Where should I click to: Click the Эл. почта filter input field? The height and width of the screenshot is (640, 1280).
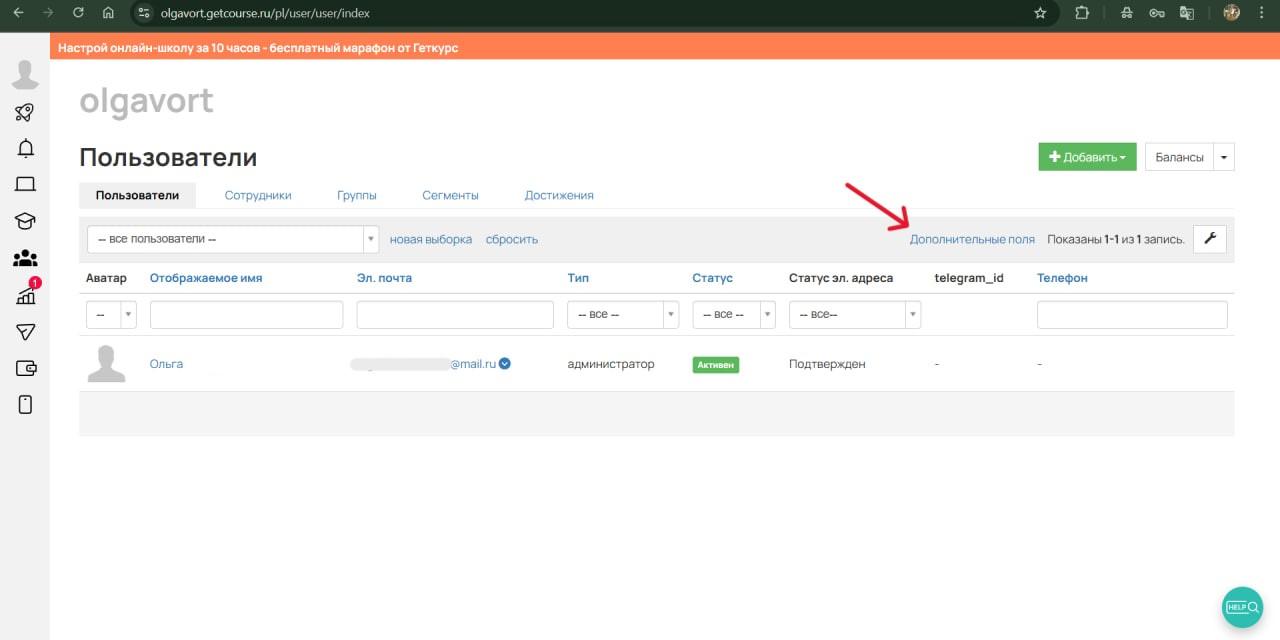pos(455,315)
